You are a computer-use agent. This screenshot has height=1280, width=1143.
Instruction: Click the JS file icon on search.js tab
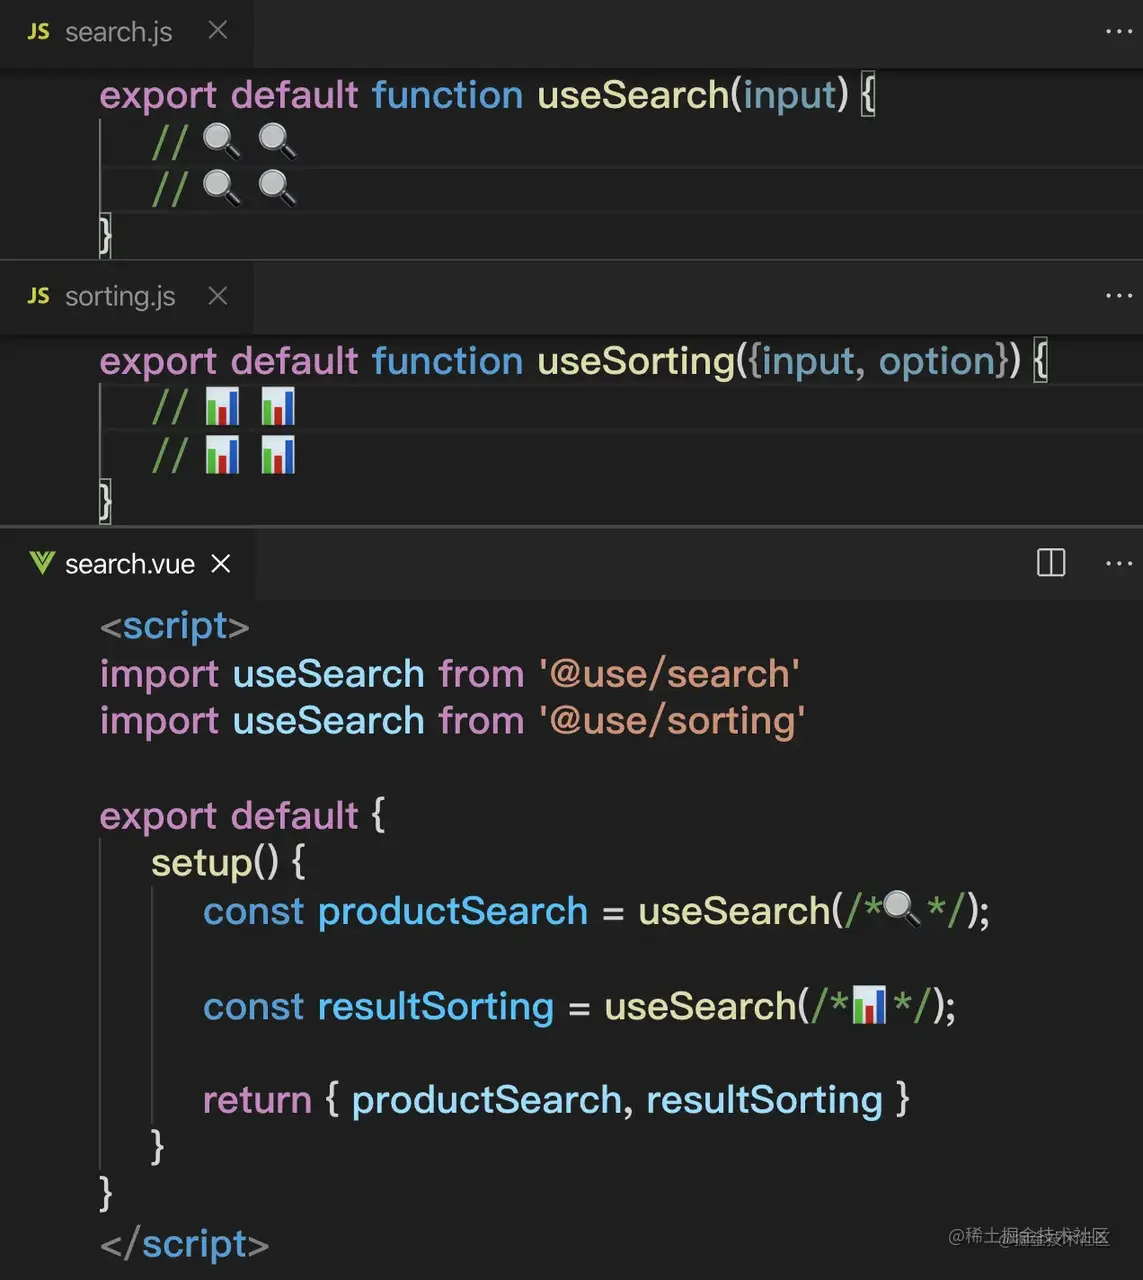pyautogui.click(x=39, y=32)
